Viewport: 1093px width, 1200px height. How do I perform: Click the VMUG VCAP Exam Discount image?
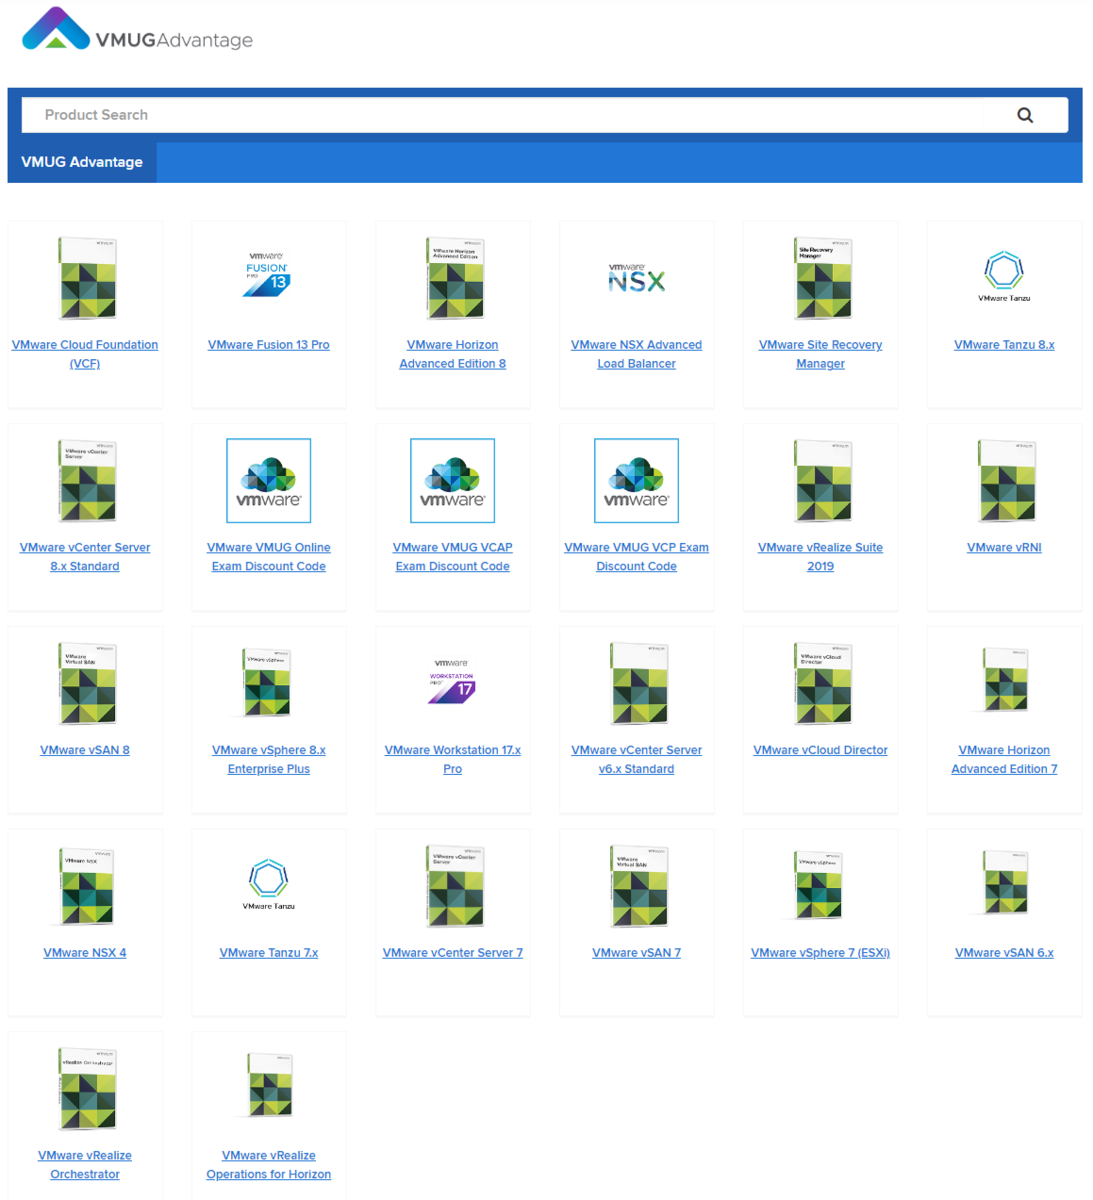click(453, 481)
